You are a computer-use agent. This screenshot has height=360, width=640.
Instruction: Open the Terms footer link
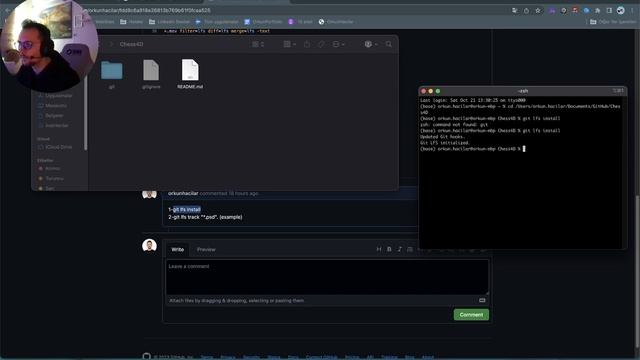207,357
